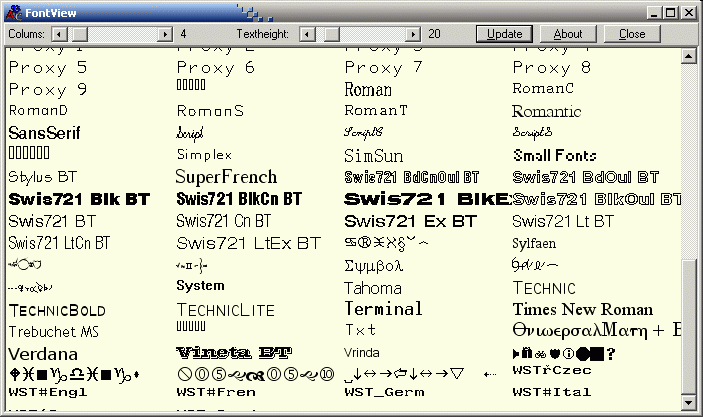Image resolution: width=703 pixels, height=417 pixels.
Task: Select the Proxy 8 font sample
Action: [x=552, y=68]
